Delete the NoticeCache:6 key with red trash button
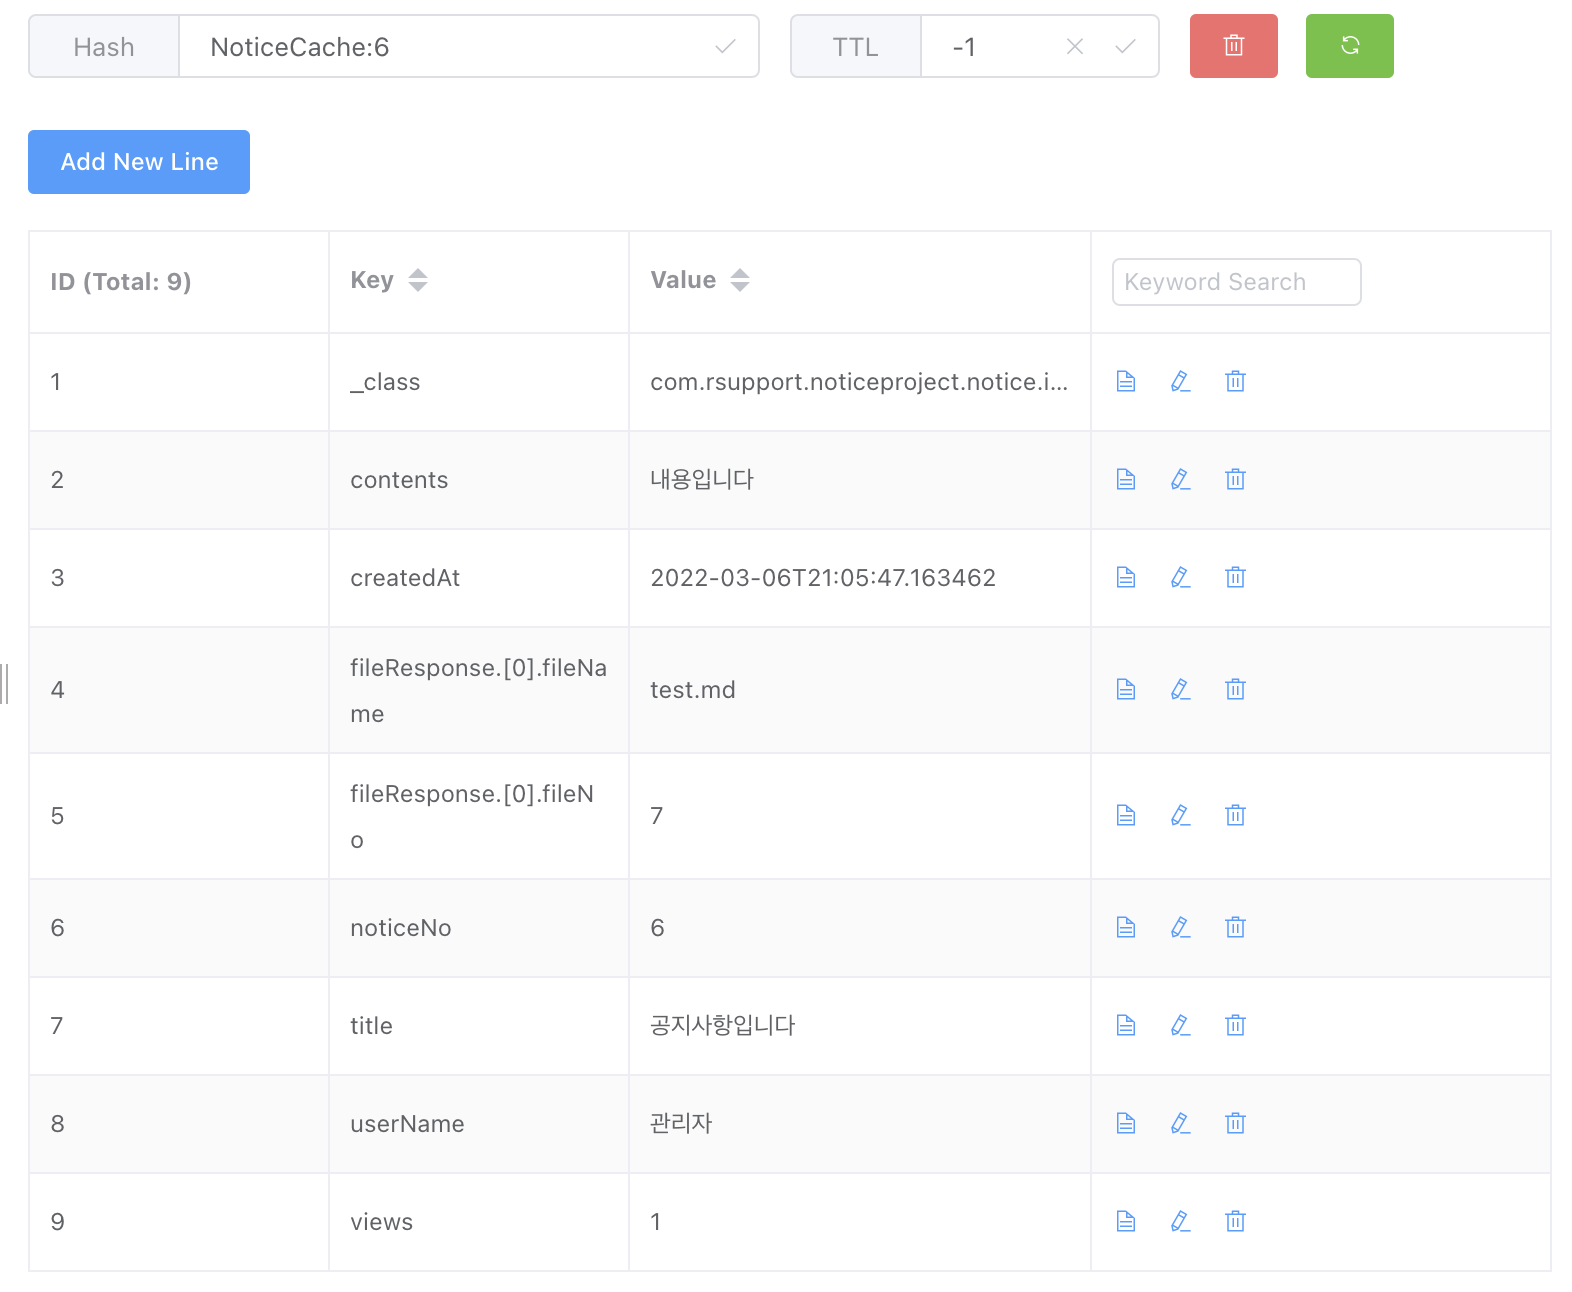This screenshot has width=1572, height=1292. click(x=1233, y=46)
